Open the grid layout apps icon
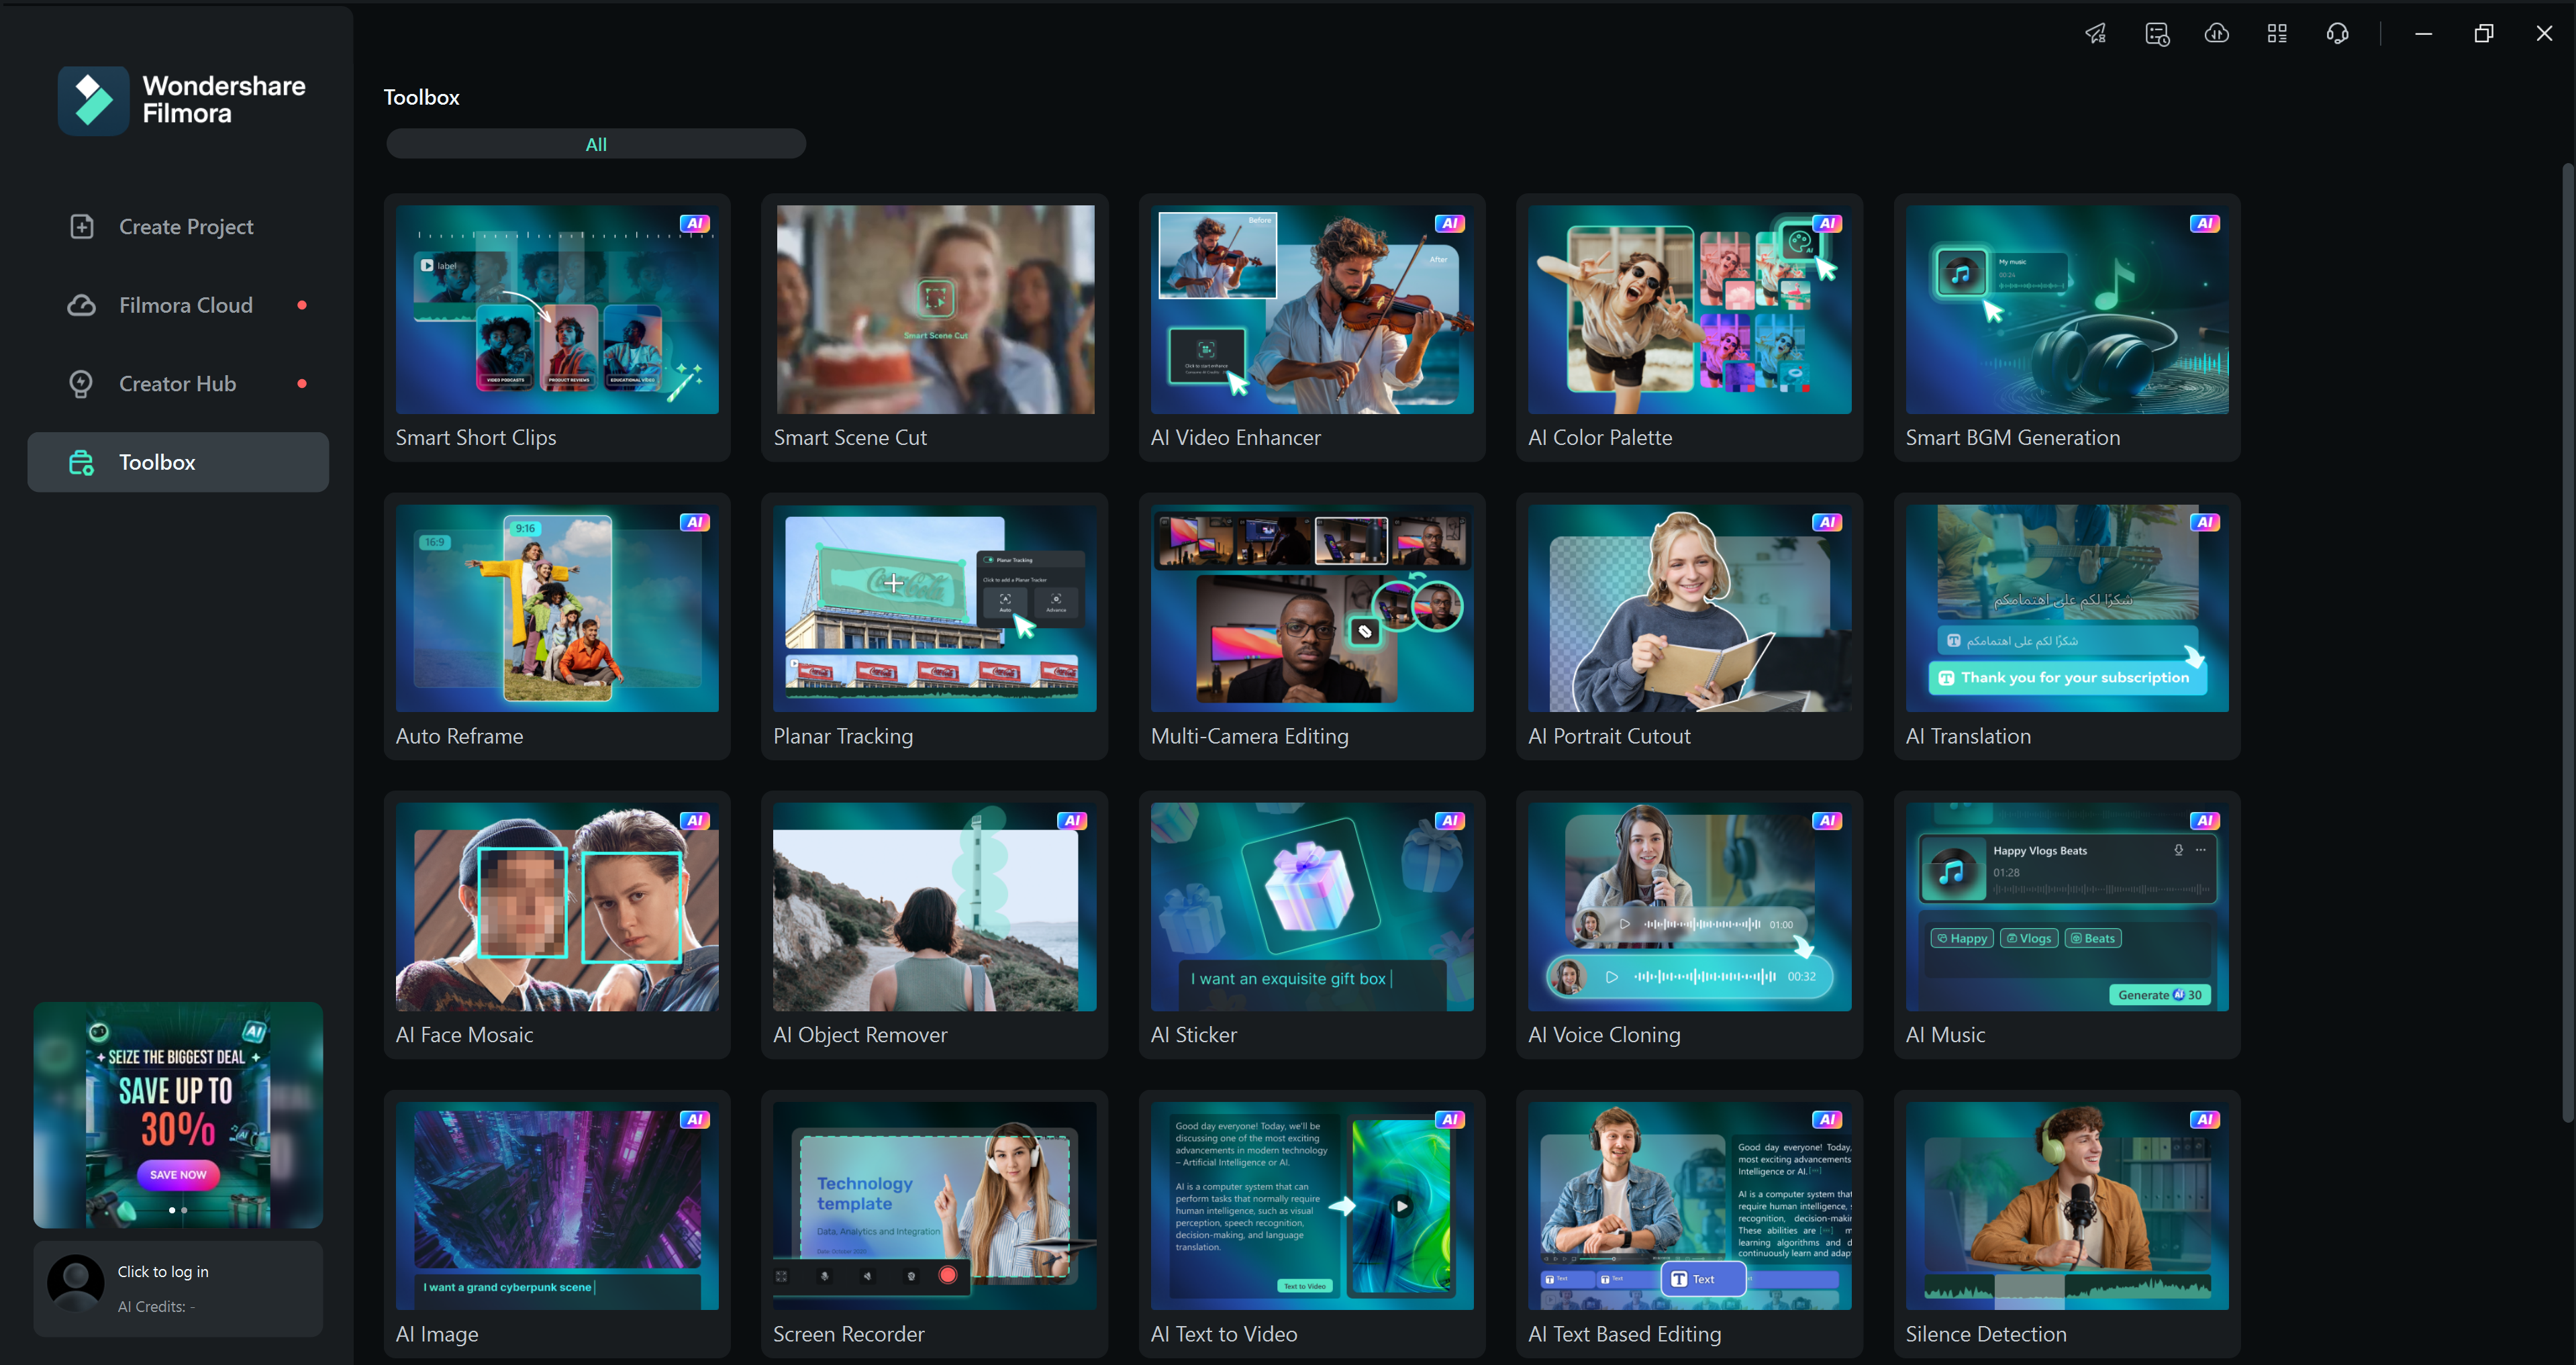 pyautogui.click(x=2277, y=34)
